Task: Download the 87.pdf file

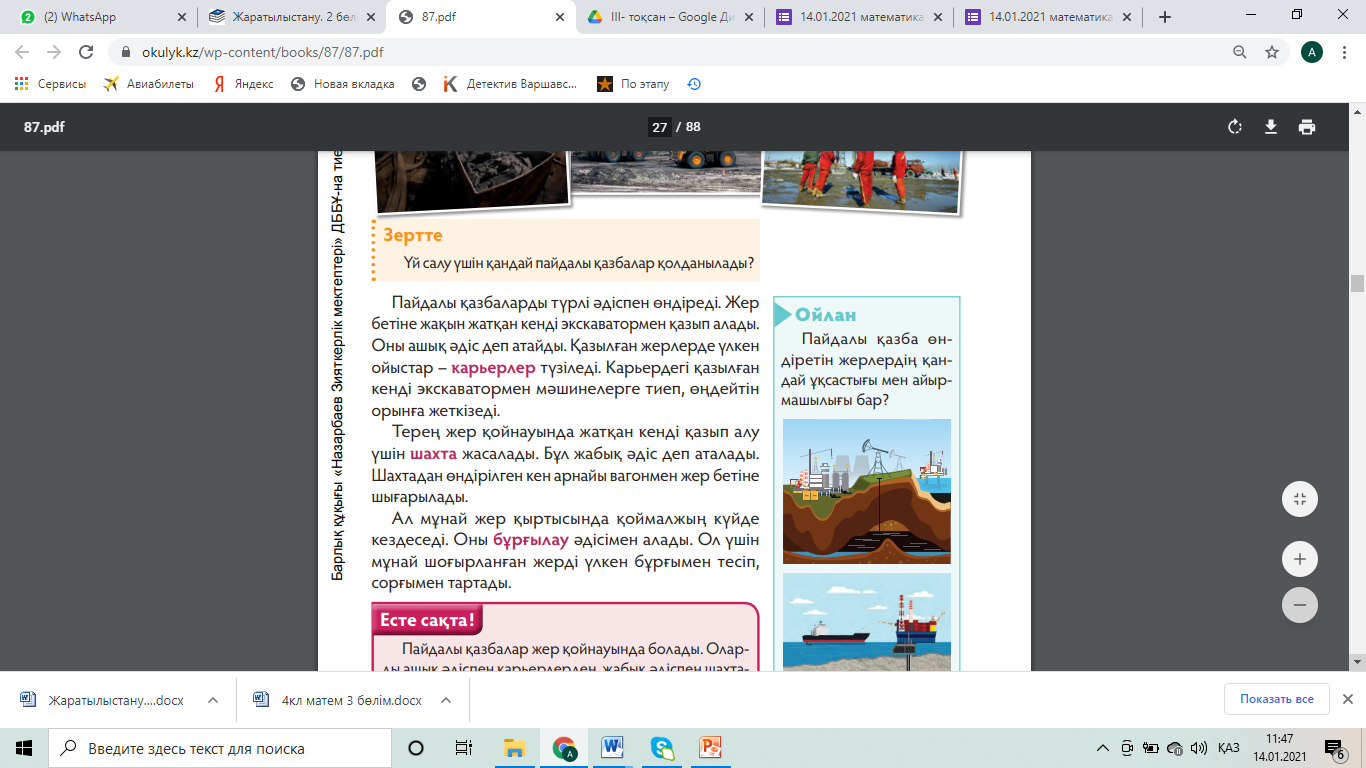Action: tap(1271, 127)
